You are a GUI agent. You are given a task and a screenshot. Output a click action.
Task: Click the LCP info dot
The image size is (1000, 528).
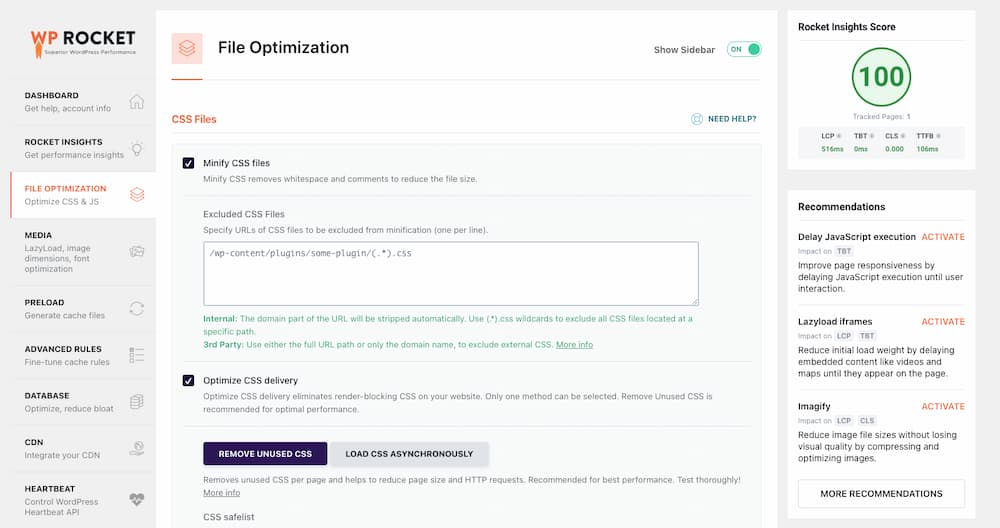tap(839, 136)
